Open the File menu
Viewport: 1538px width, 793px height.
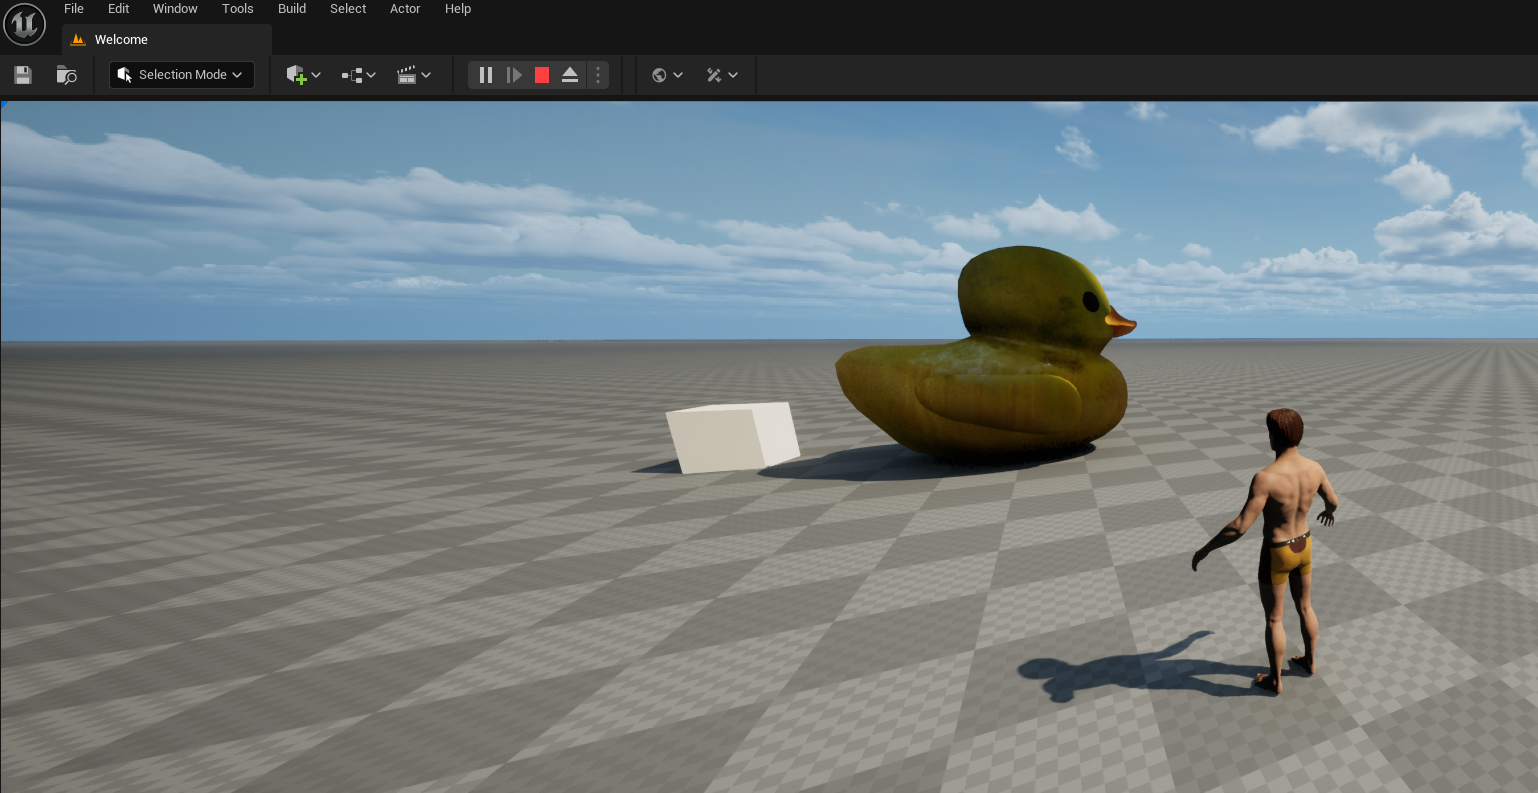pyautogui.click(x=74, y=9)
